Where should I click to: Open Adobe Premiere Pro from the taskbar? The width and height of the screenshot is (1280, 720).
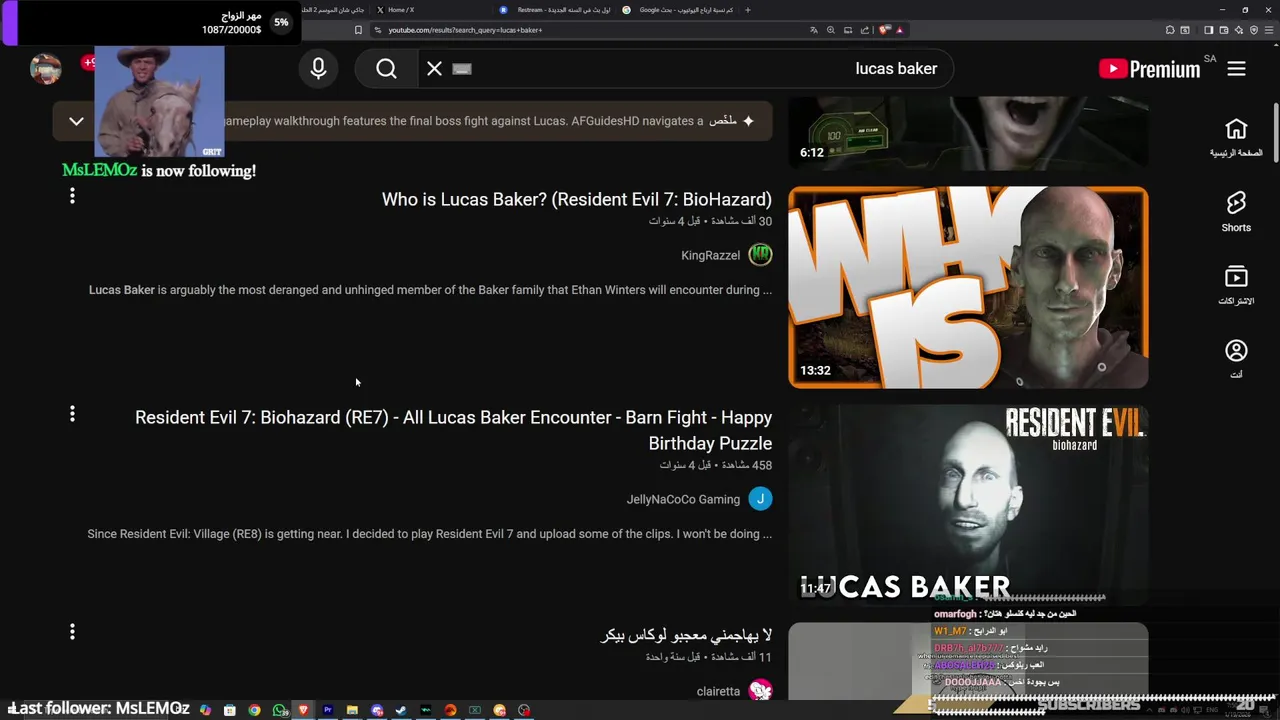click(x=327, y=710)
